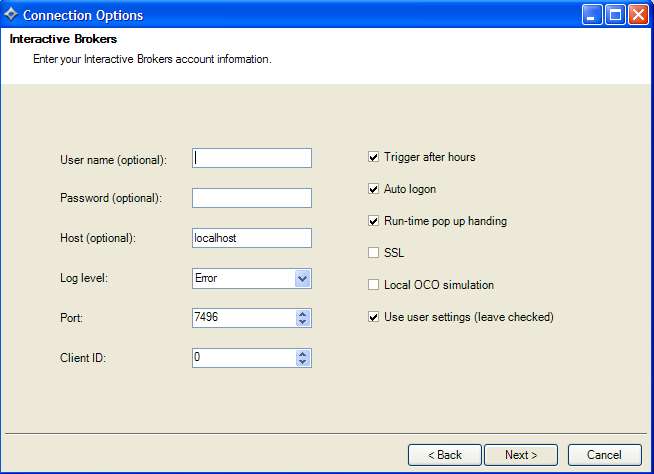Click the Next > button
Image resolution: width=654 pixels, height=474 pixels.
(521, 455)
